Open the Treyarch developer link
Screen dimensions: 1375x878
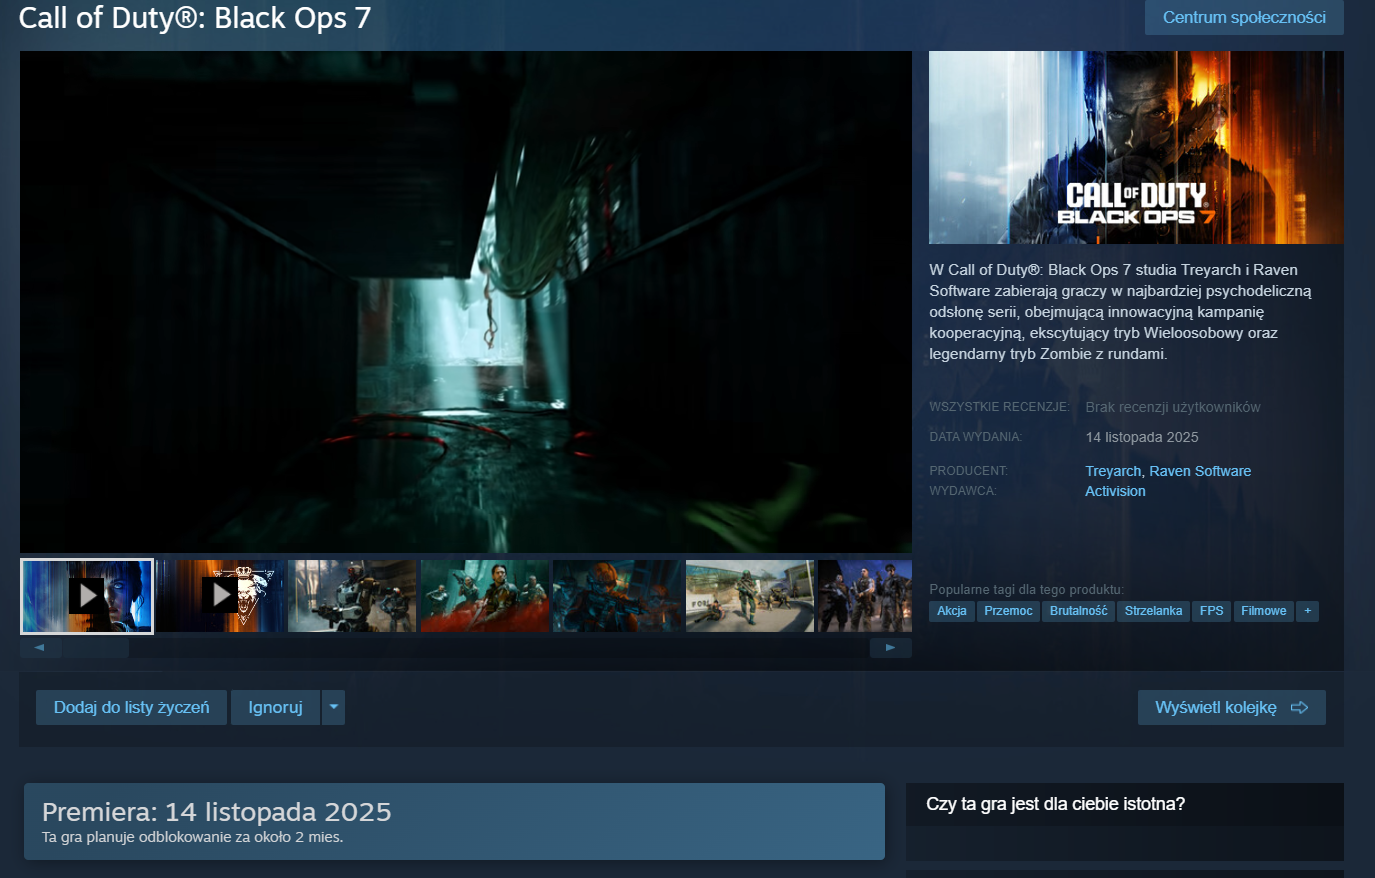(x=1113, y=471)
